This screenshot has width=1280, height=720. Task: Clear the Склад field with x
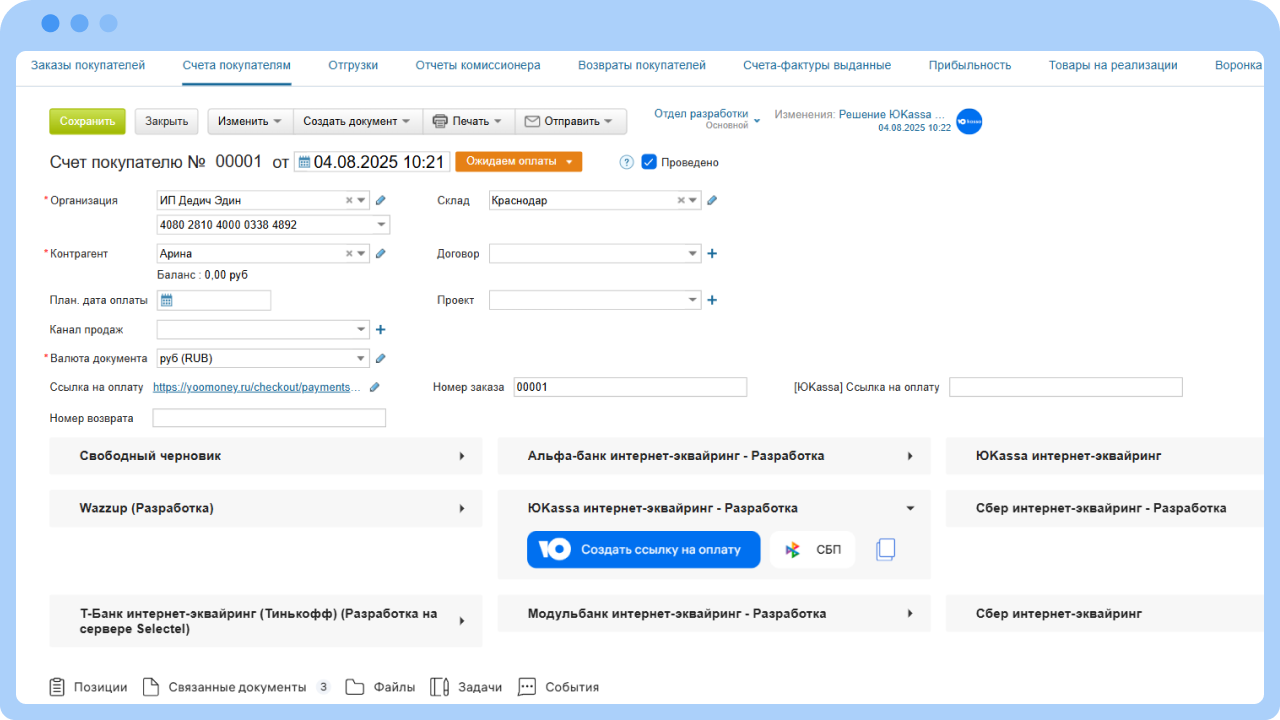click(681, 200)
